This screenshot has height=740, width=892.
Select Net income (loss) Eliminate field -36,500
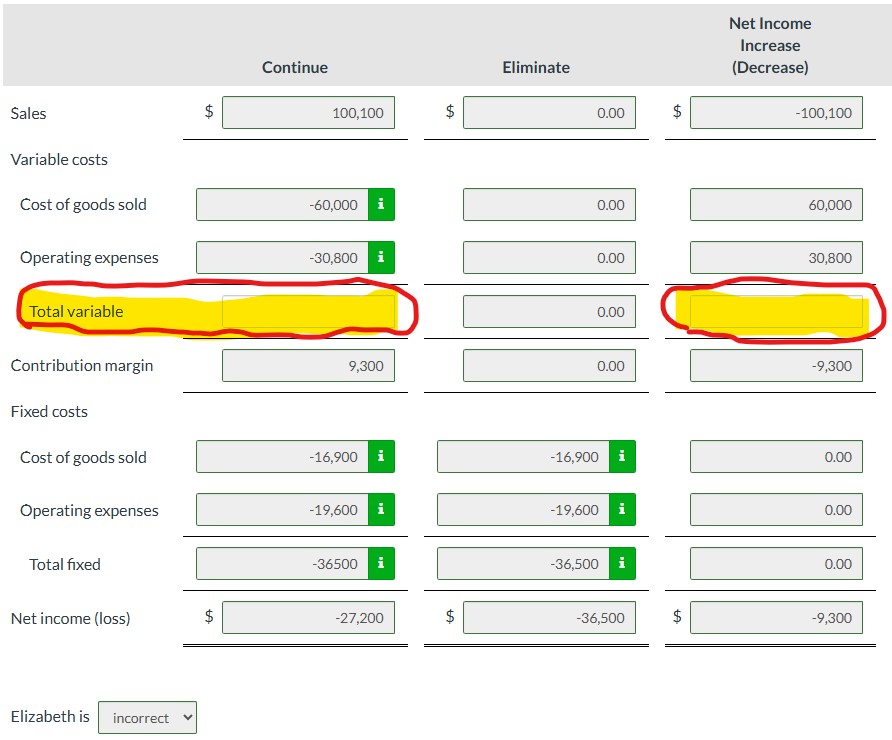(550, 617)
